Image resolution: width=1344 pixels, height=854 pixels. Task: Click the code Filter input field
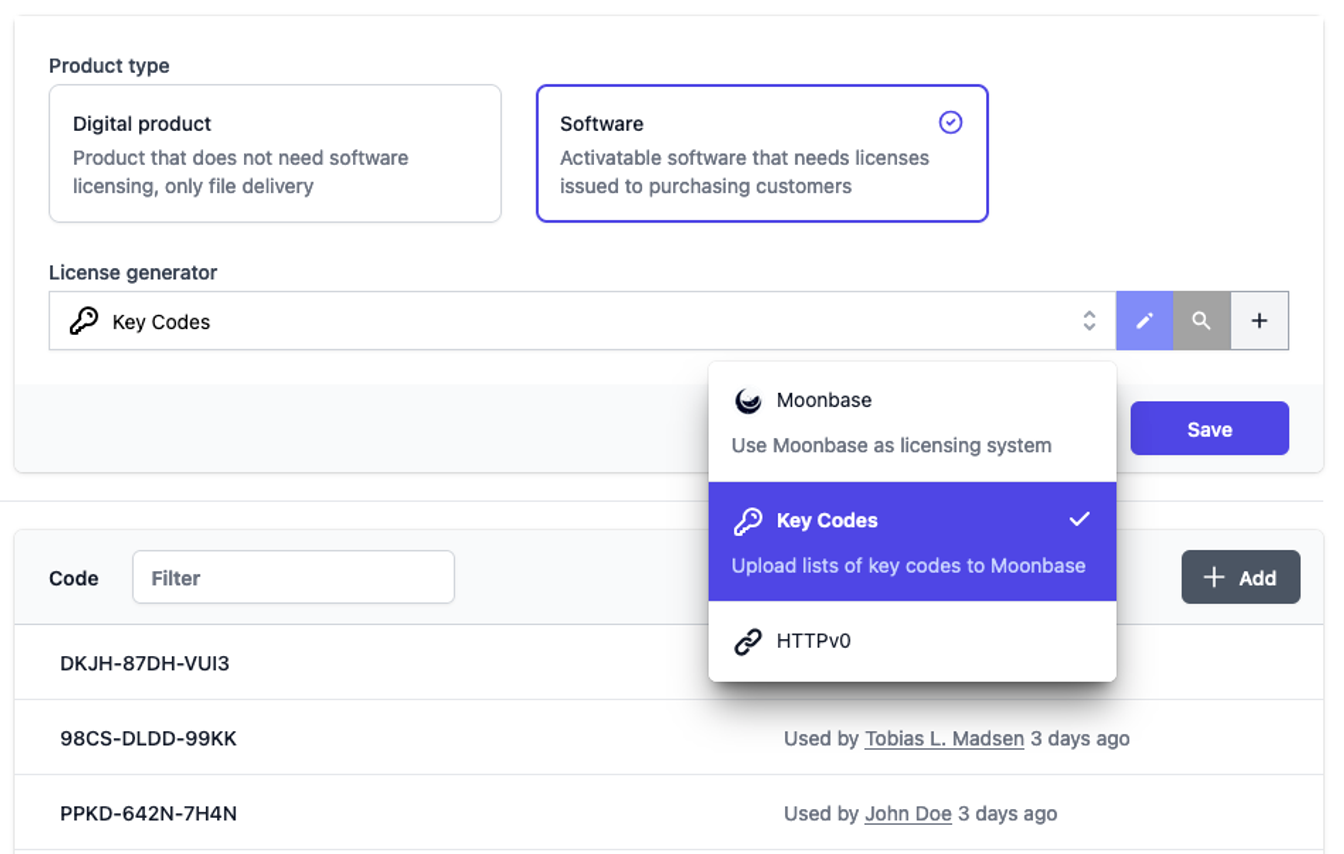(293, 577)
